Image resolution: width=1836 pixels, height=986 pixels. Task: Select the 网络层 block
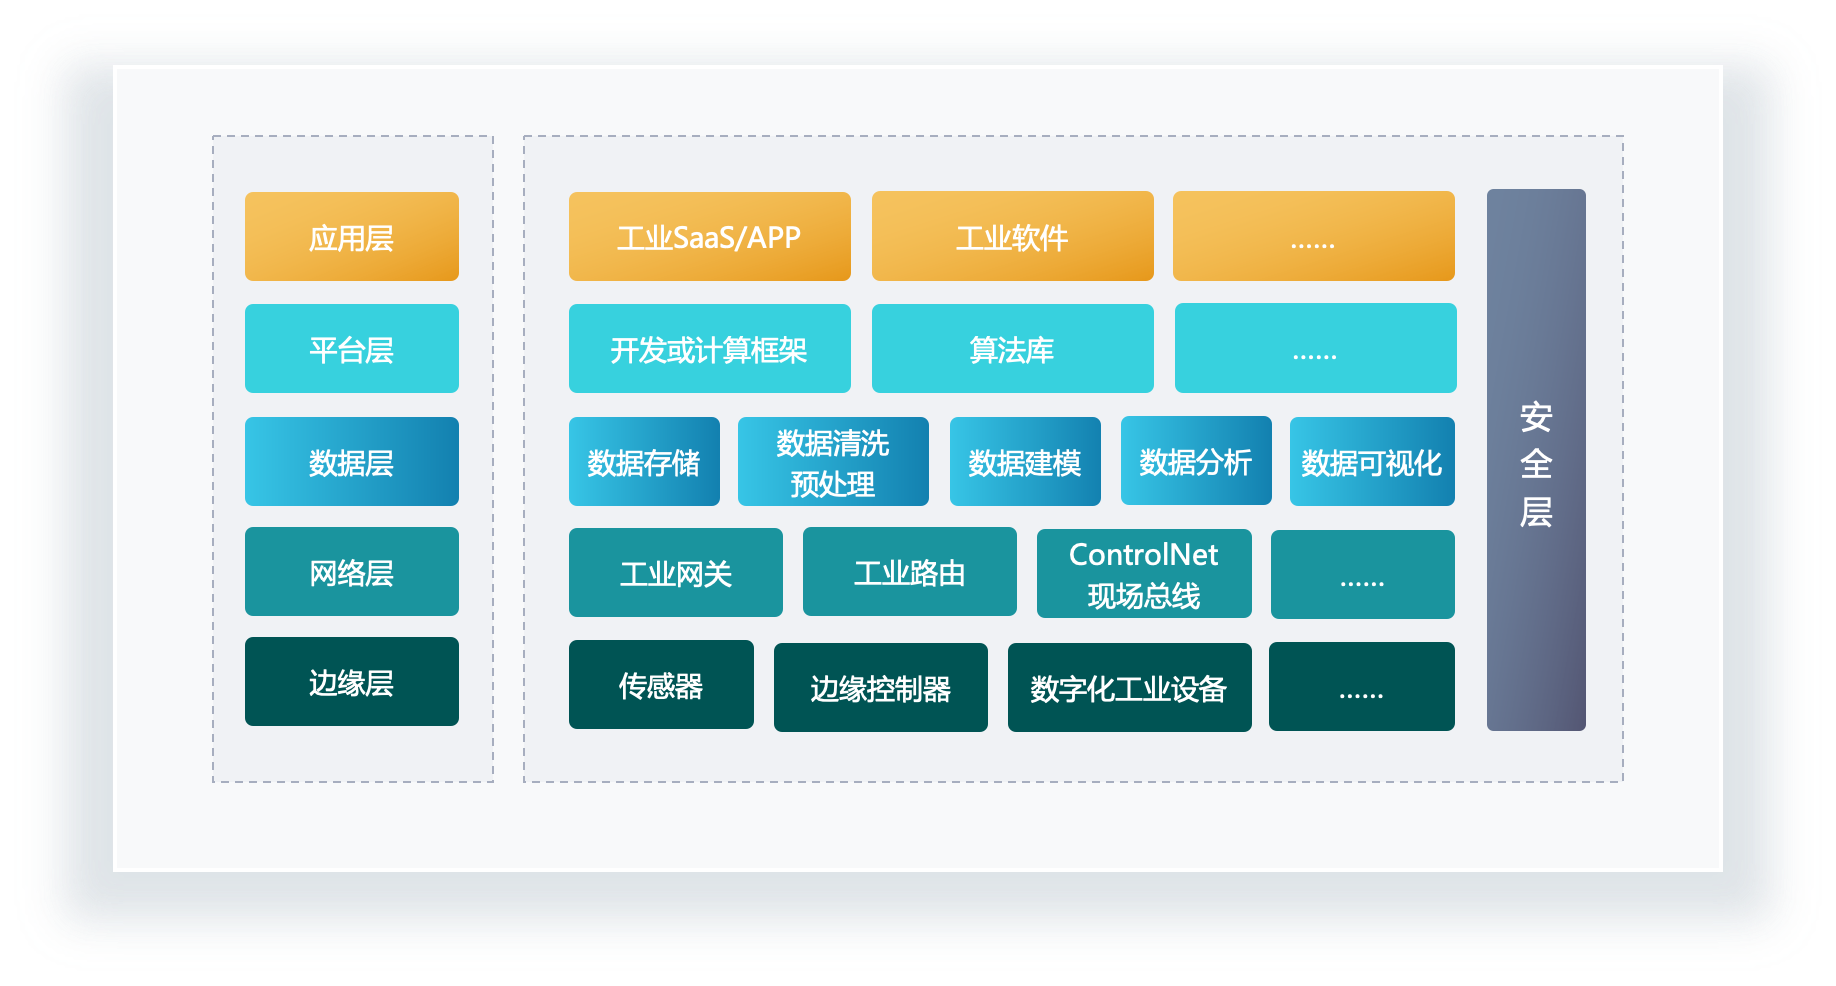coord(351,572)
